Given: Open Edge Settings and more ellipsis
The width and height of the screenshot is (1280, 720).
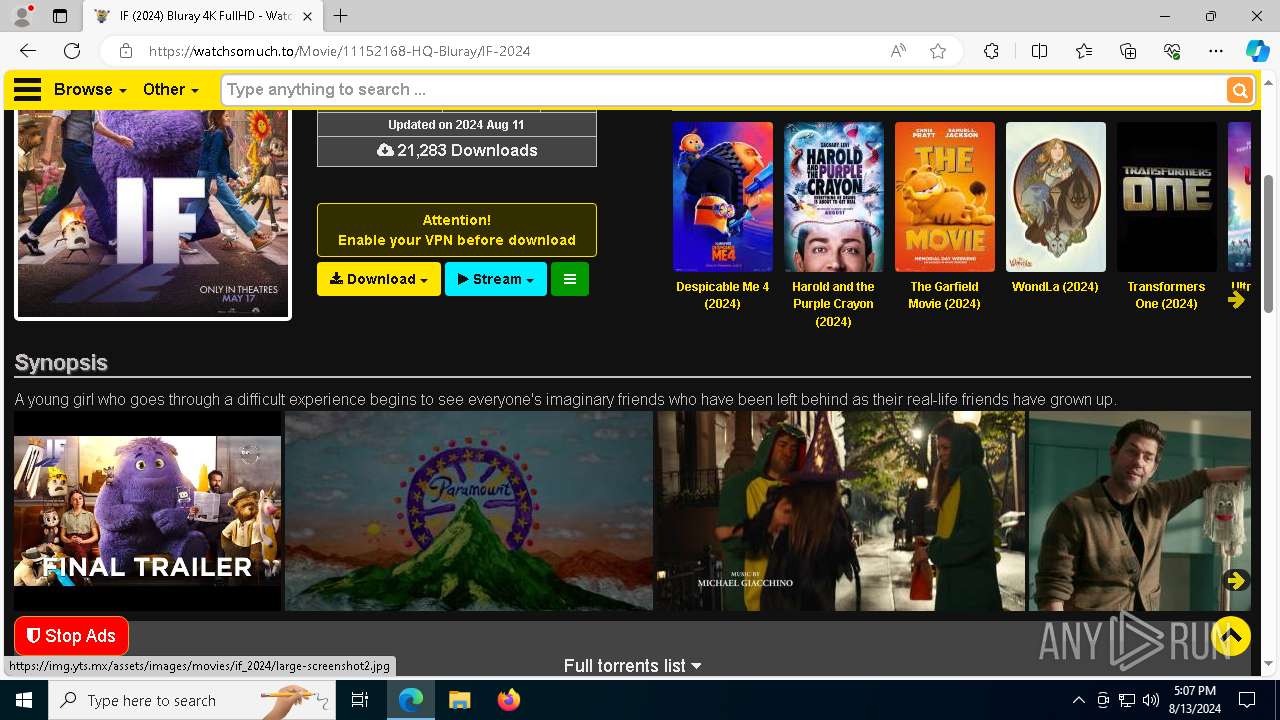Looking at the screenshot, I should [x=1216, y=51].
